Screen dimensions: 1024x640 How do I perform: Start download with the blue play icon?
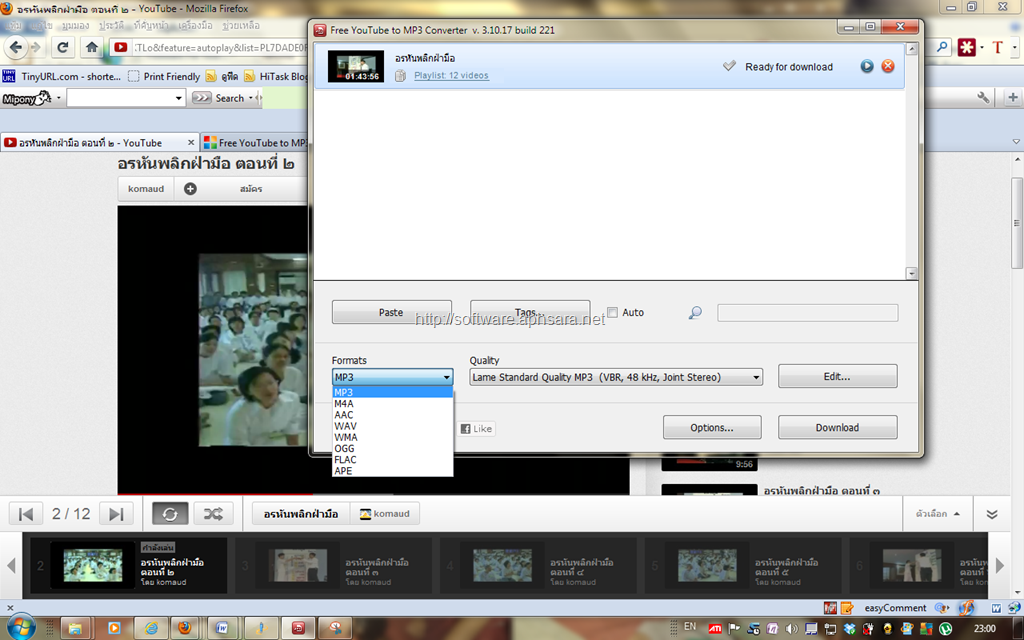pyautogui.click(x=867, y=66)
